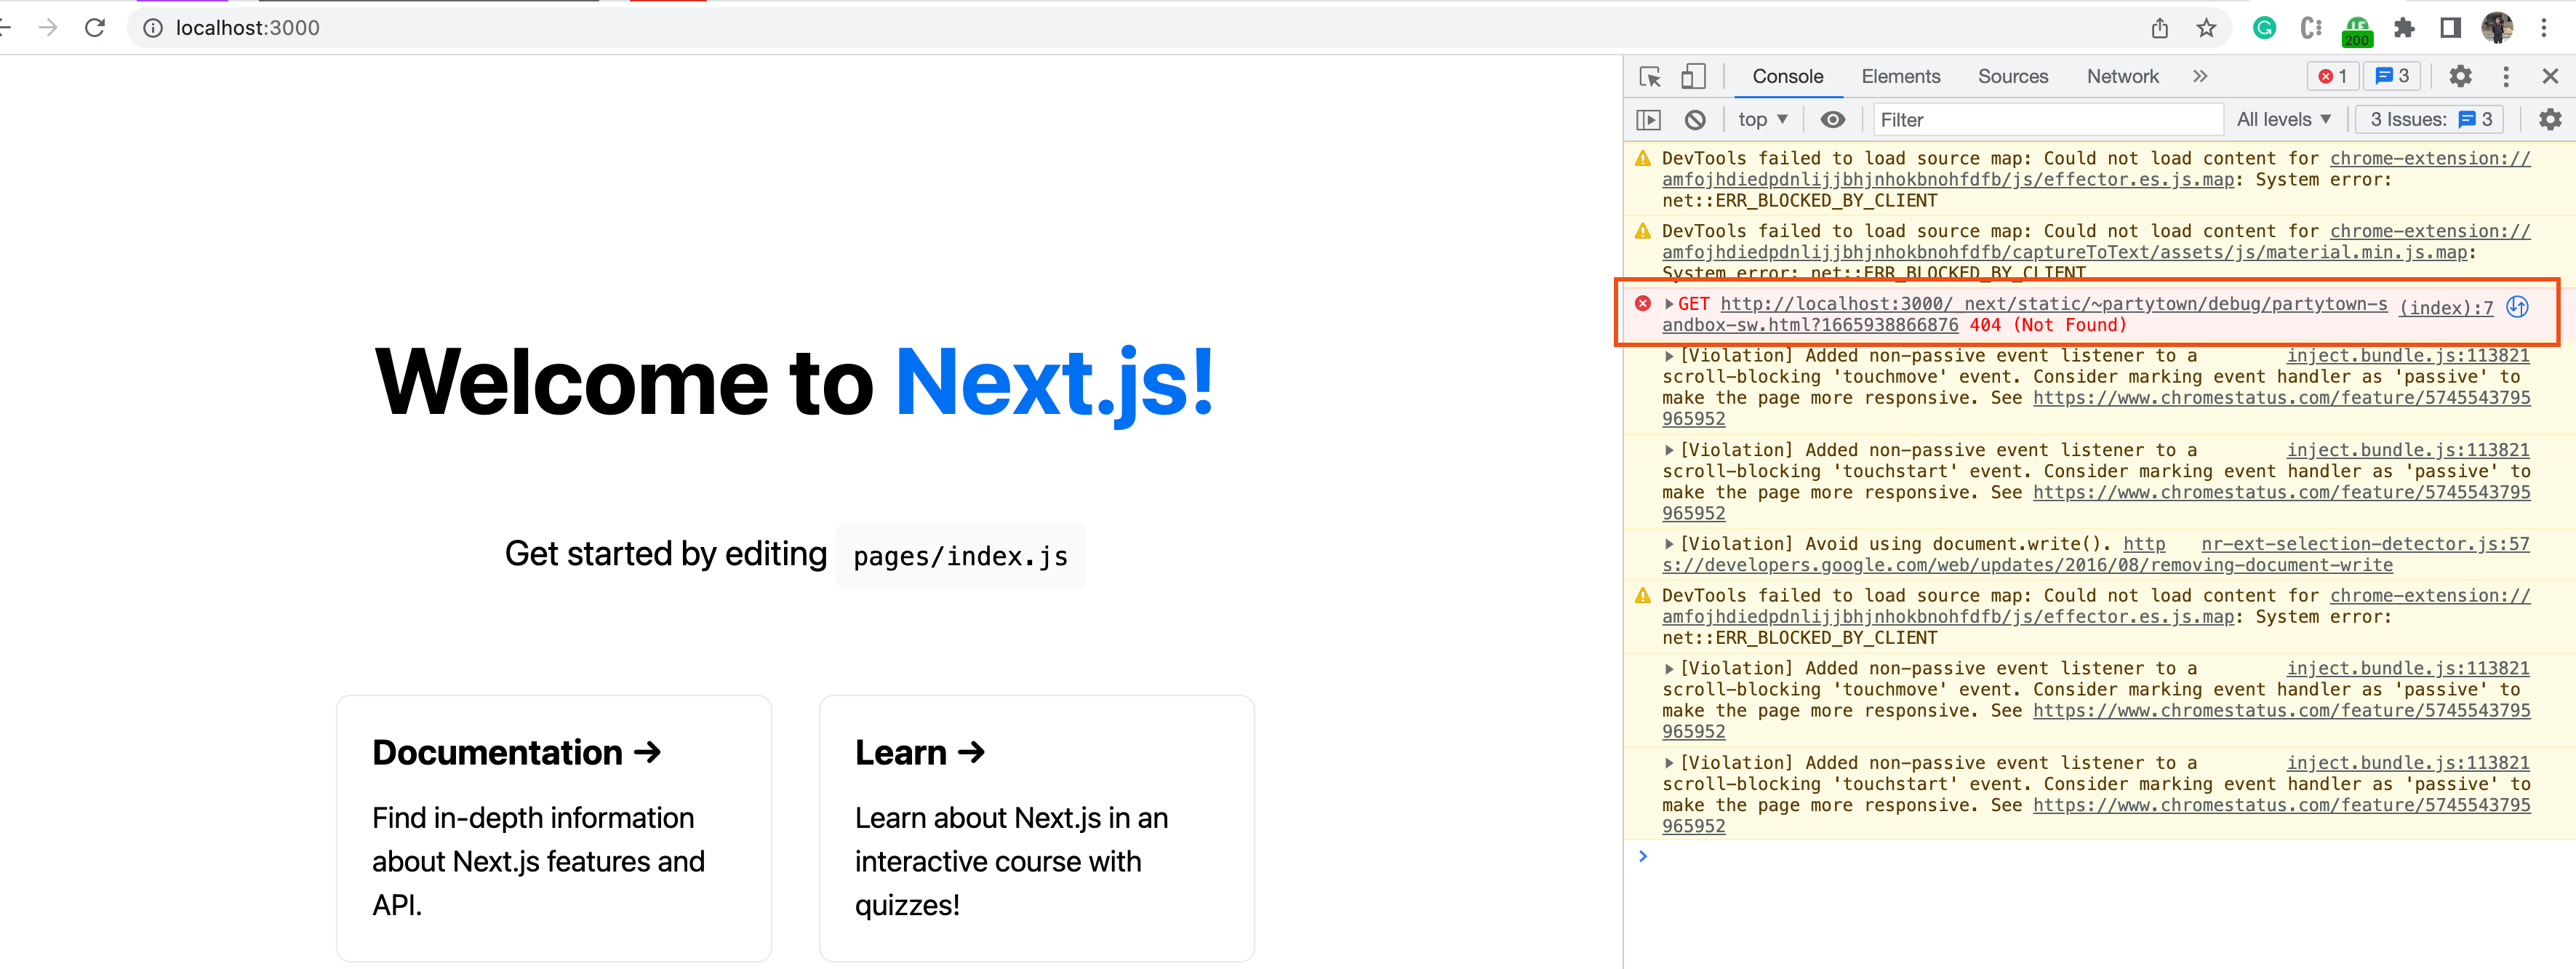This screenshot has width=2576, height=969.
Task: Open DevTools customize three-dot menu
Action: tap(2506, 76)
